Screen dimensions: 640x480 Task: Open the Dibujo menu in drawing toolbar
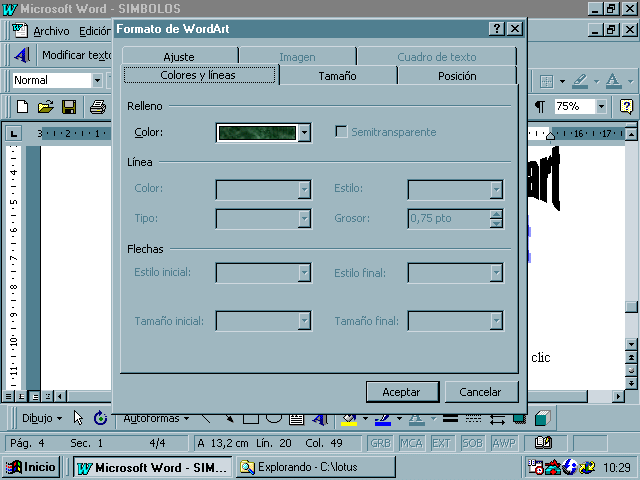42,418
